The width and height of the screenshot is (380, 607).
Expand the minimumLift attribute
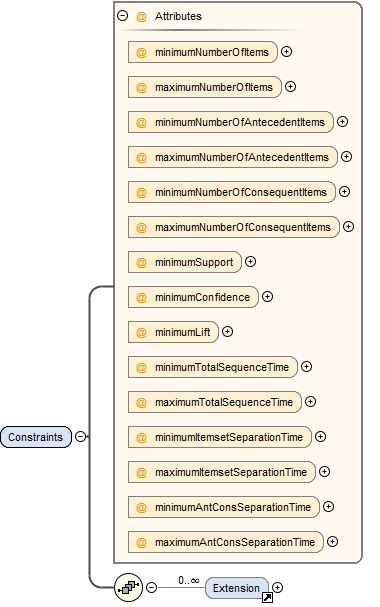point(228,332)
